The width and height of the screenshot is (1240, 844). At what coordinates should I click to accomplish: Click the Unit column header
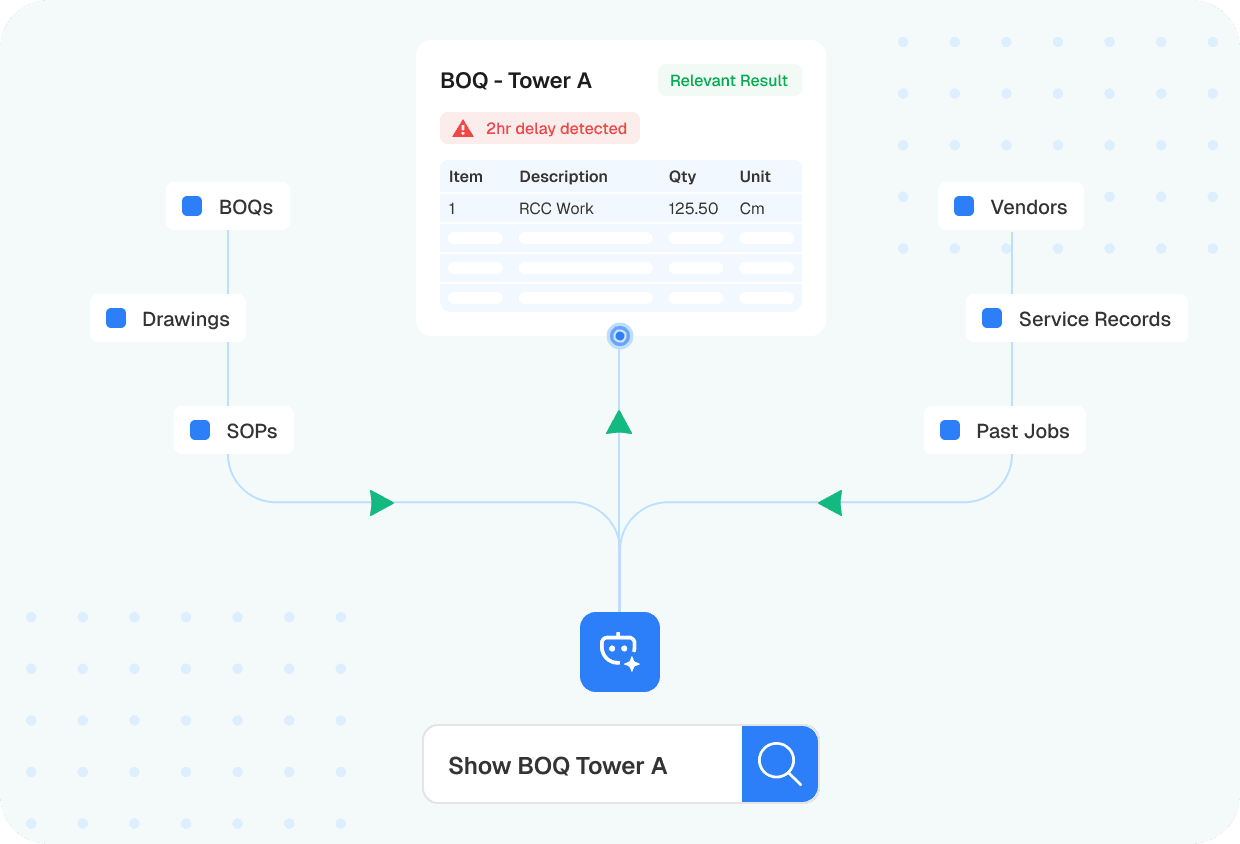click(x=755, y=176)
